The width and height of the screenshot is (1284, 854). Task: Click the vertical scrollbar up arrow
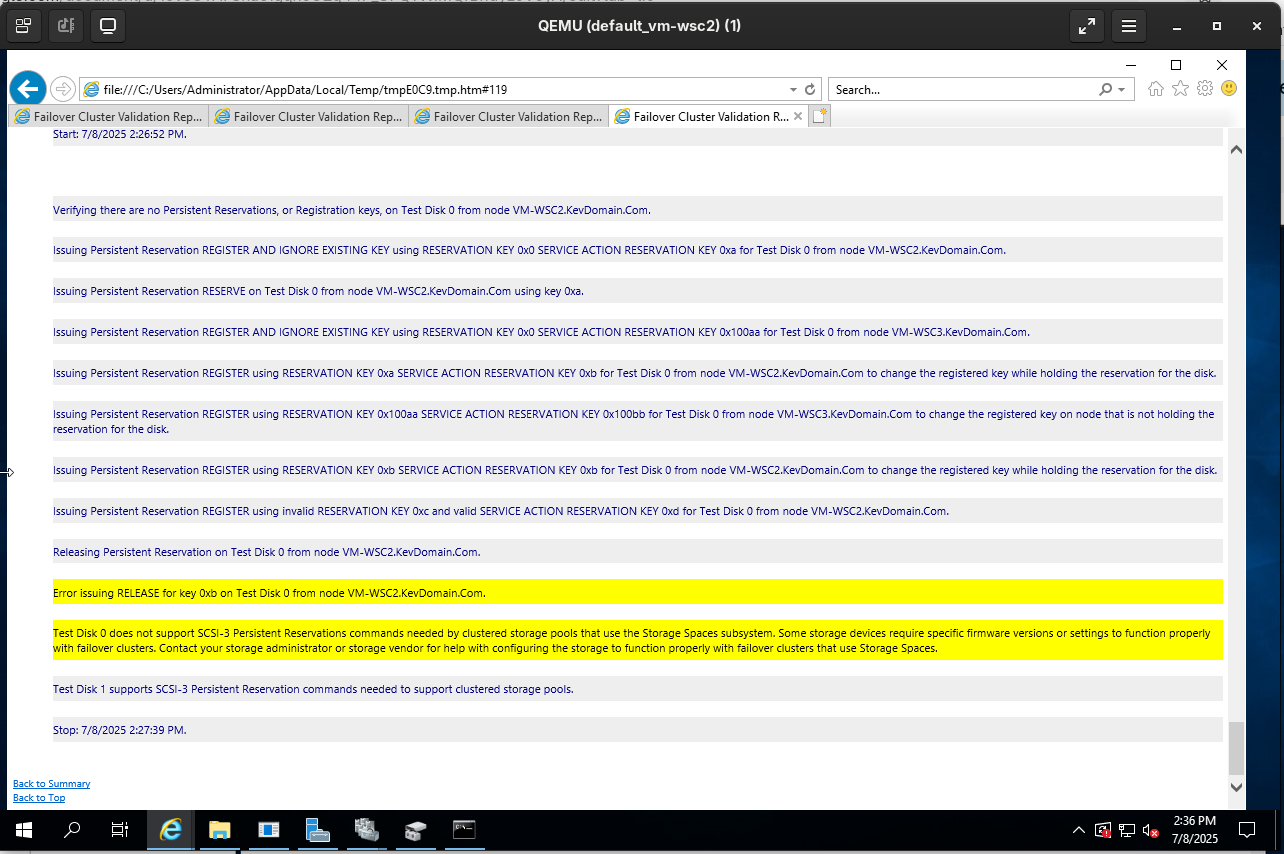[1236, 150]
